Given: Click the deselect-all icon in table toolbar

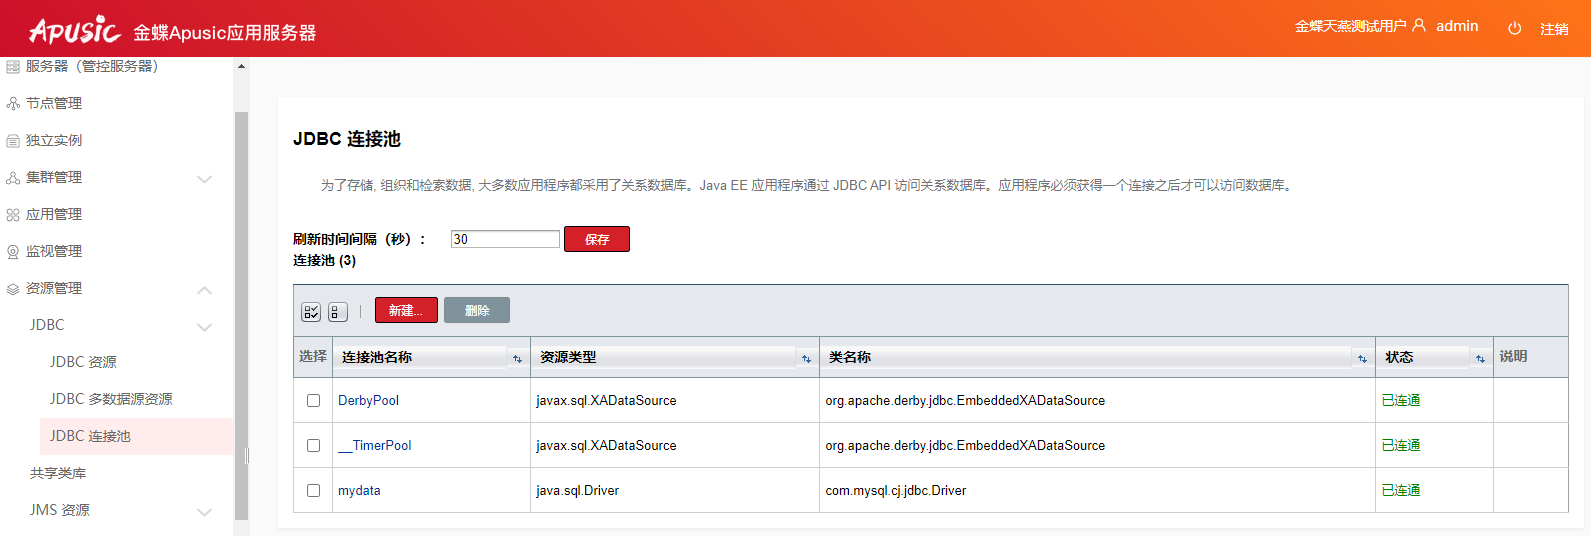Looking at the screenshot, I should click(x=337, y=312).
